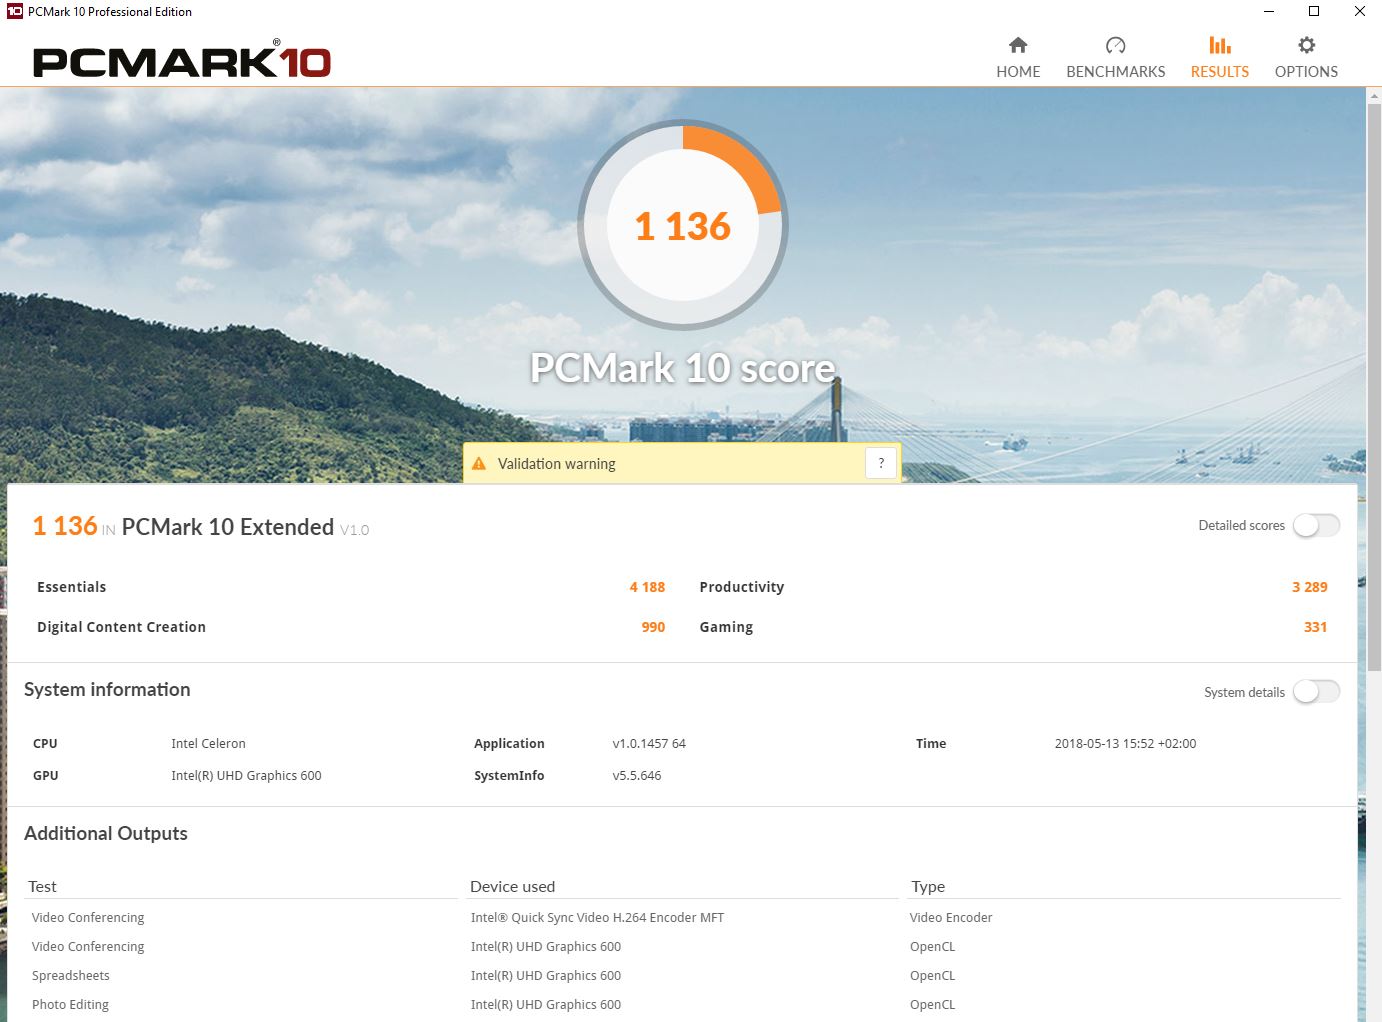Click the circular 1 136 score gauge
This screenshot has height=1022, width=1382.
pos(683,225)
